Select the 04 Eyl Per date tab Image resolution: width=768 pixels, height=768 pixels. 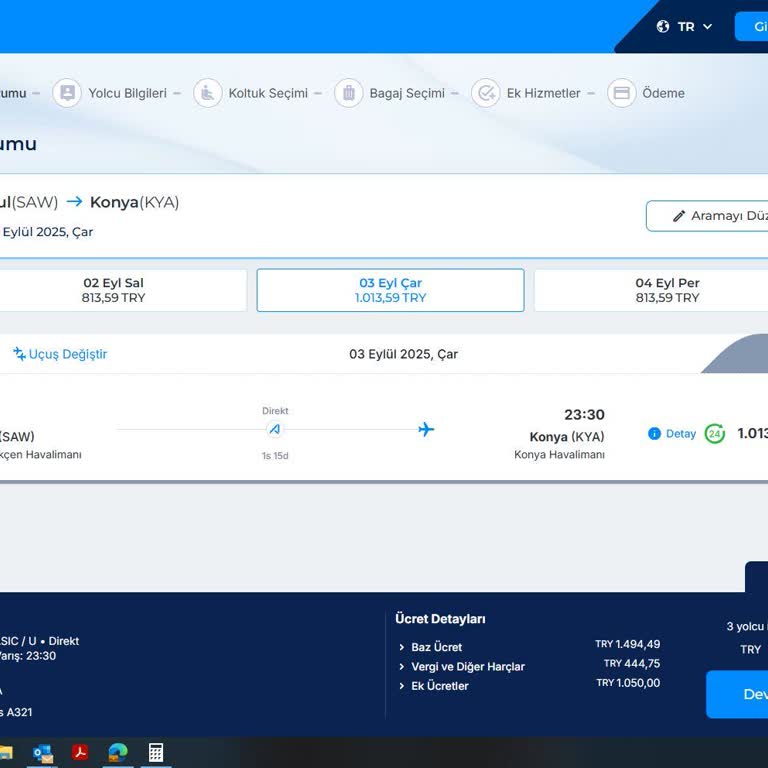tap(667, 290)
